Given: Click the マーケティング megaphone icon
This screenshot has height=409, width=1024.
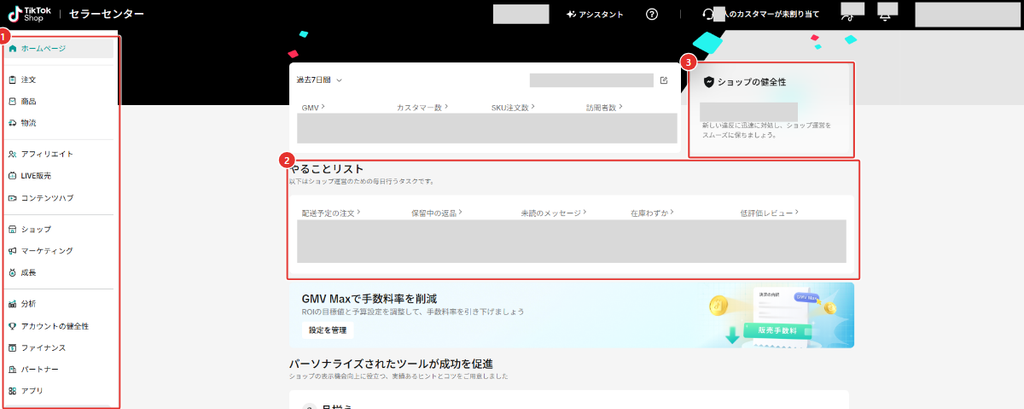Looking at the screenshot, I should pos(12,251).
